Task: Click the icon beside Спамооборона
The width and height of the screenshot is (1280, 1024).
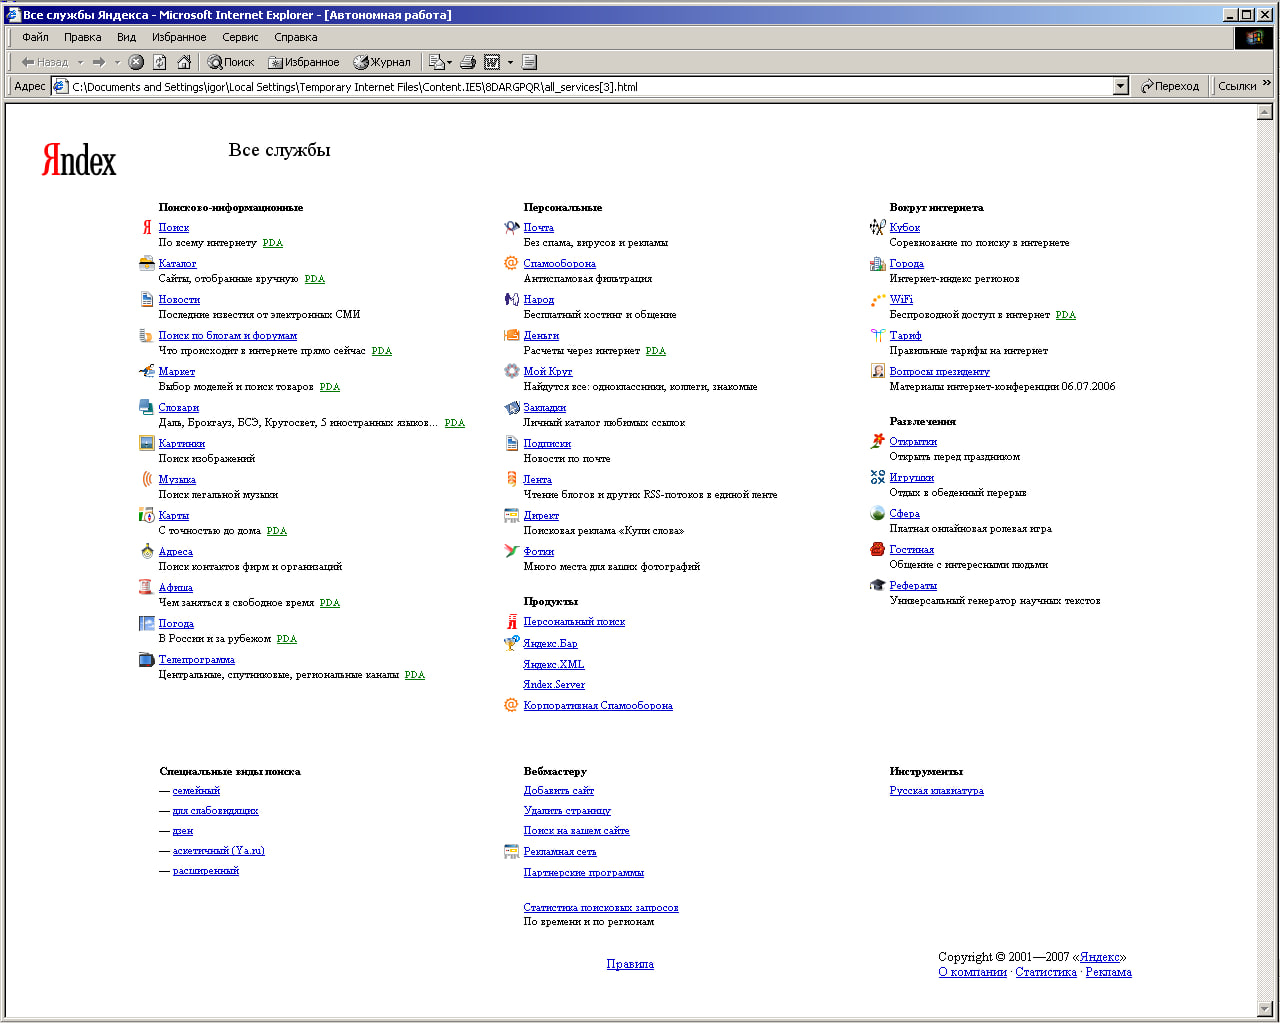Action: (512, 263)
